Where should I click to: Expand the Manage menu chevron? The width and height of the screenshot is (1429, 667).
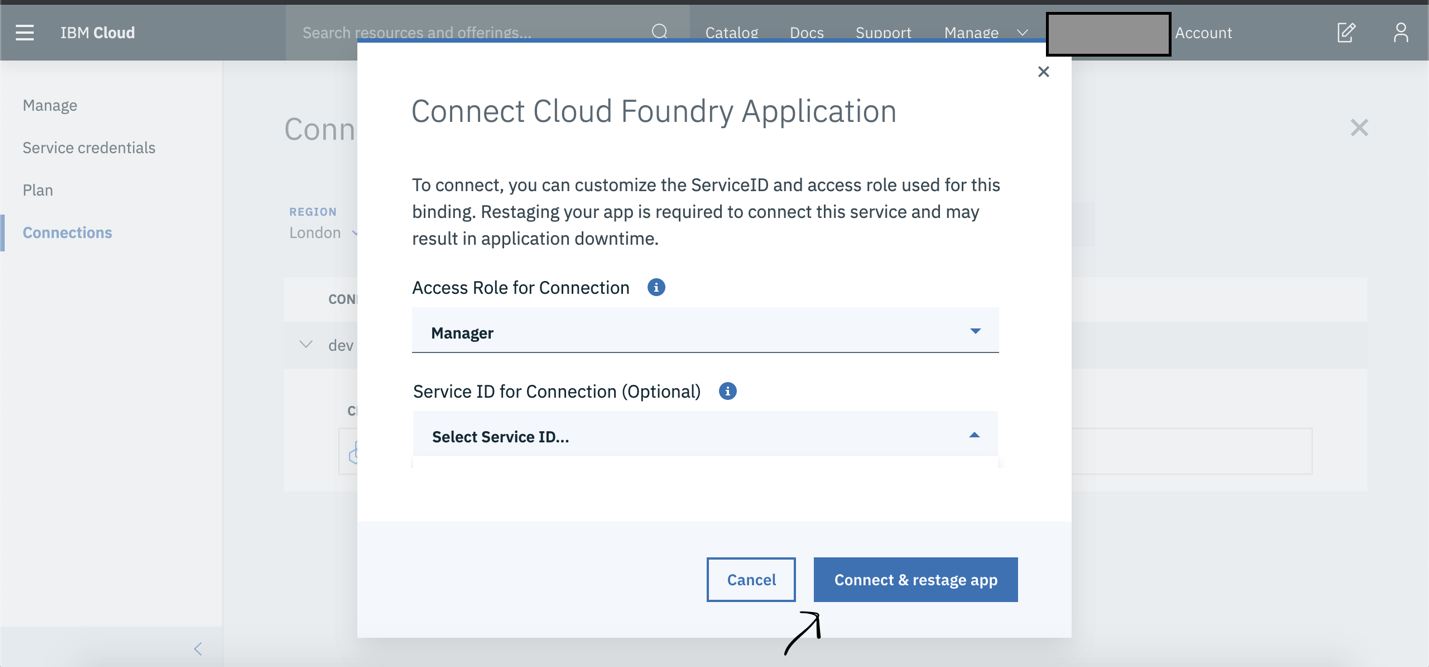tap(1022, 33)
